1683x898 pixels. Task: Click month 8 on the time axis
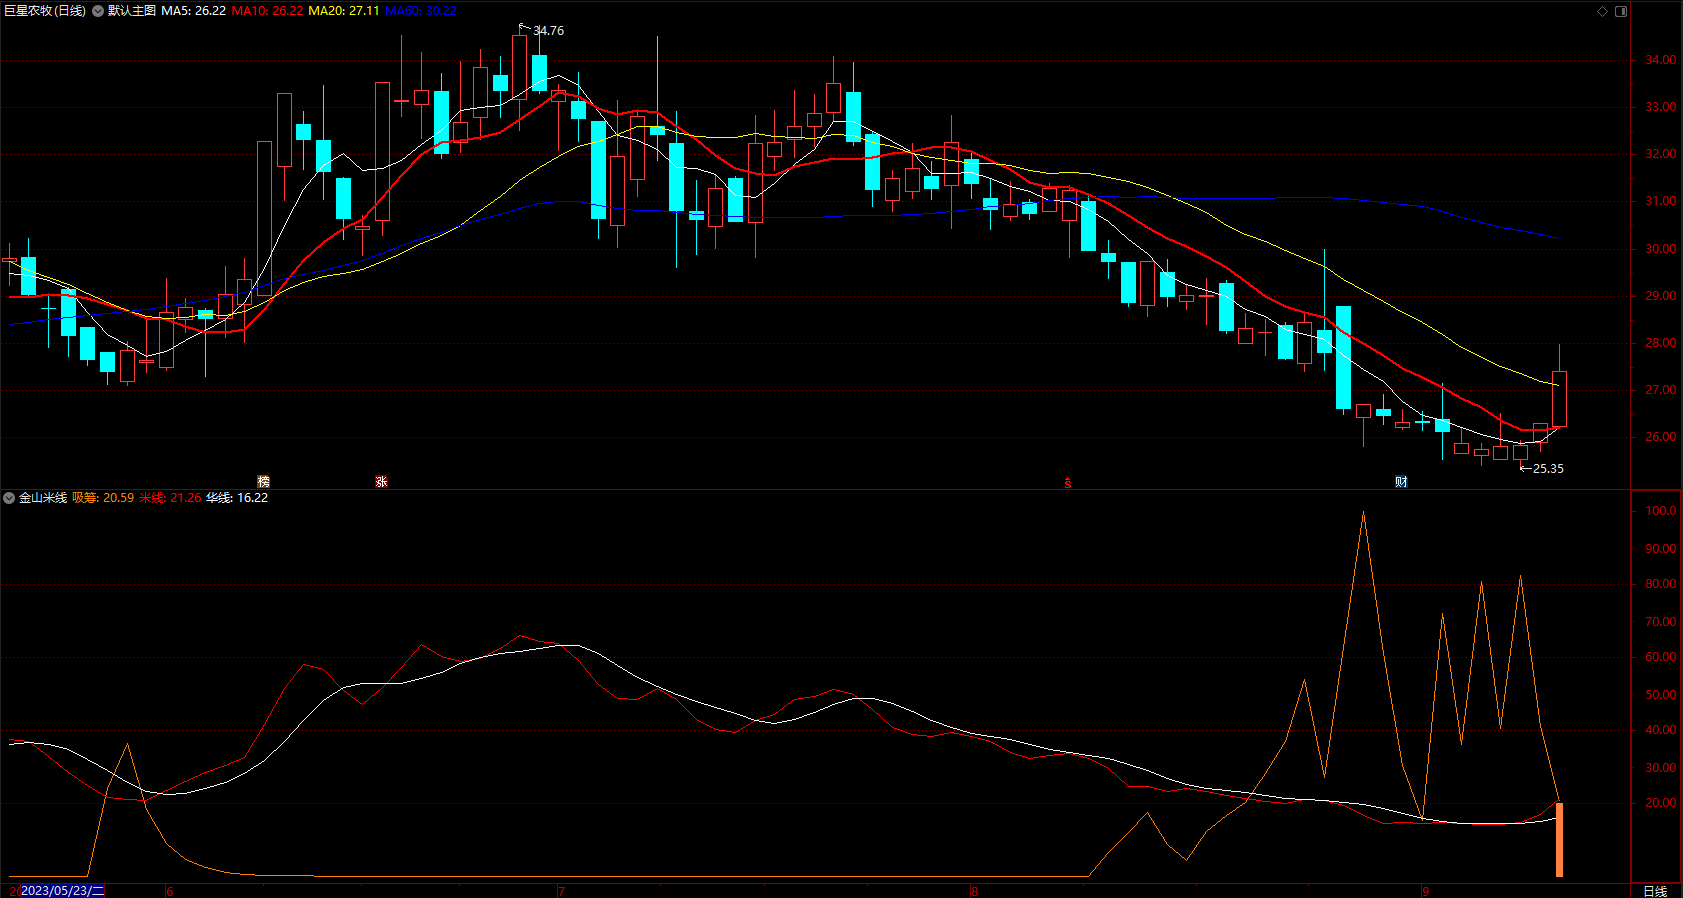coord(974,891)
